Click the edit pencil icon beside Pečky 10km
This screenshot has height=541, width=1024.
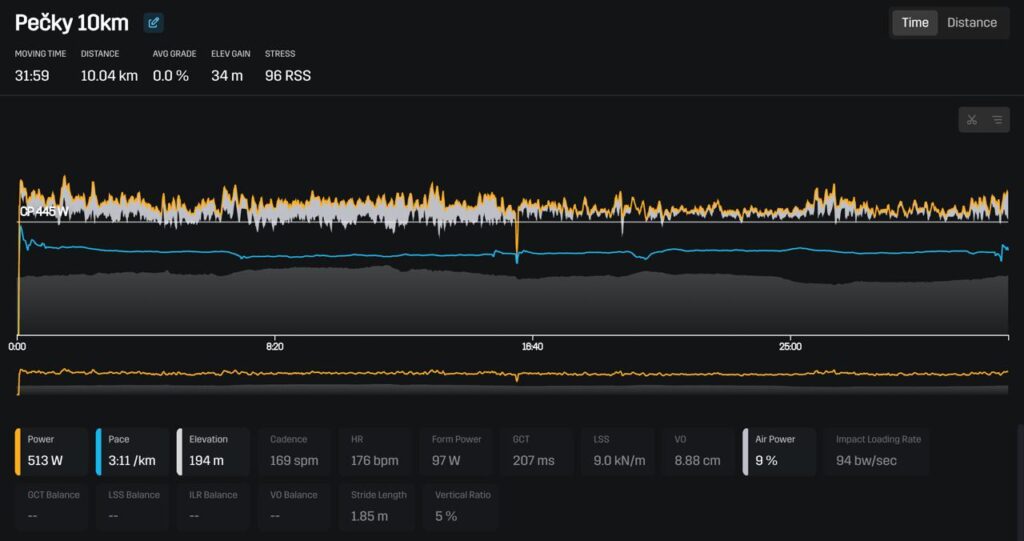click(x=153, y=23)
